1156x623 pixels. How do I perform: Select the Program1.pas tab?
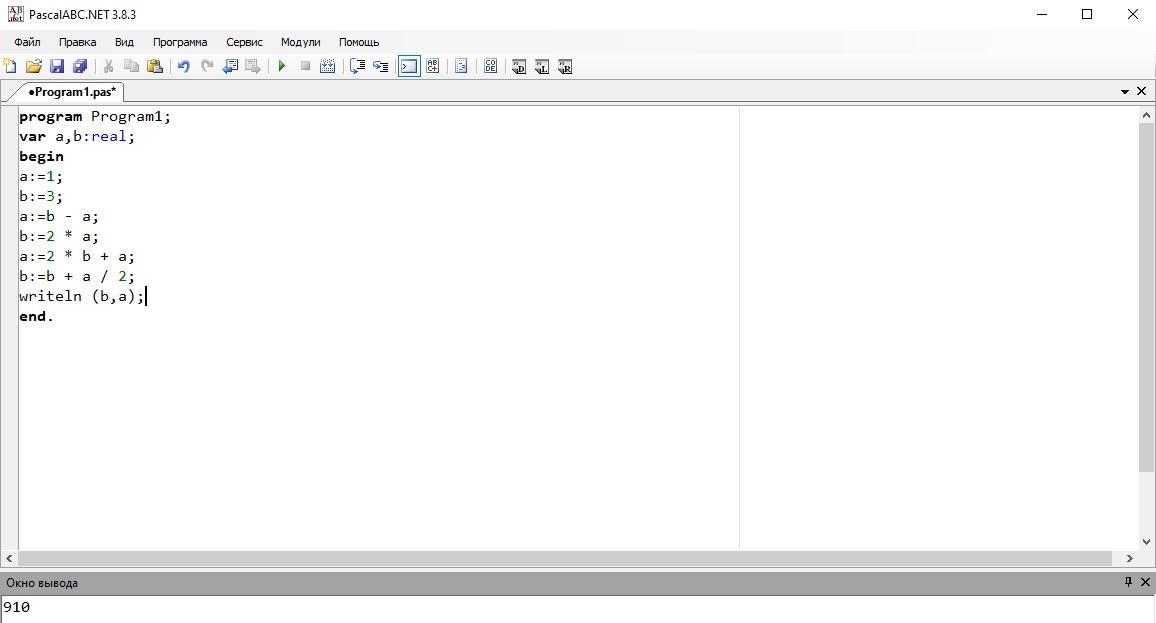coord(72,91)
